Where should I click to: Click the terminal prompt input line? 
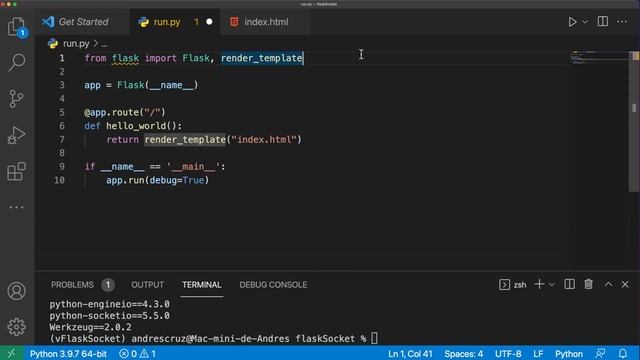pyautogui.click(x=214, y=338)
